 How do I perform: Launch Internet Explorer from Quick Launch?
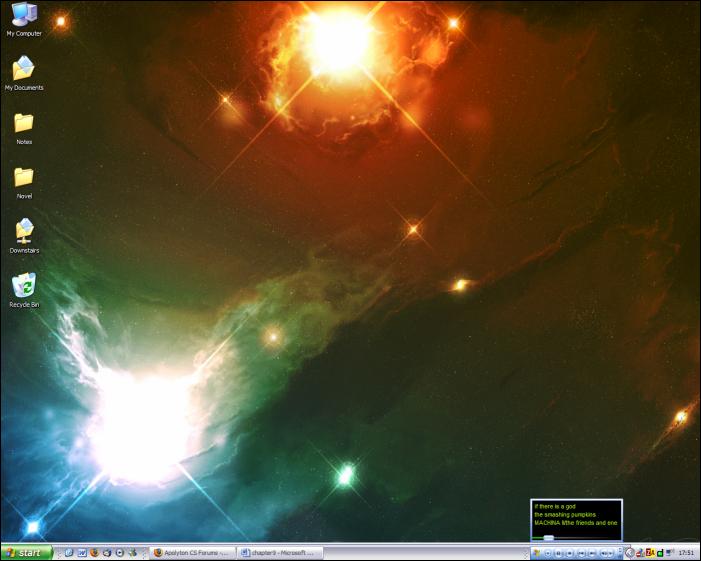click(x=69, y=552)
